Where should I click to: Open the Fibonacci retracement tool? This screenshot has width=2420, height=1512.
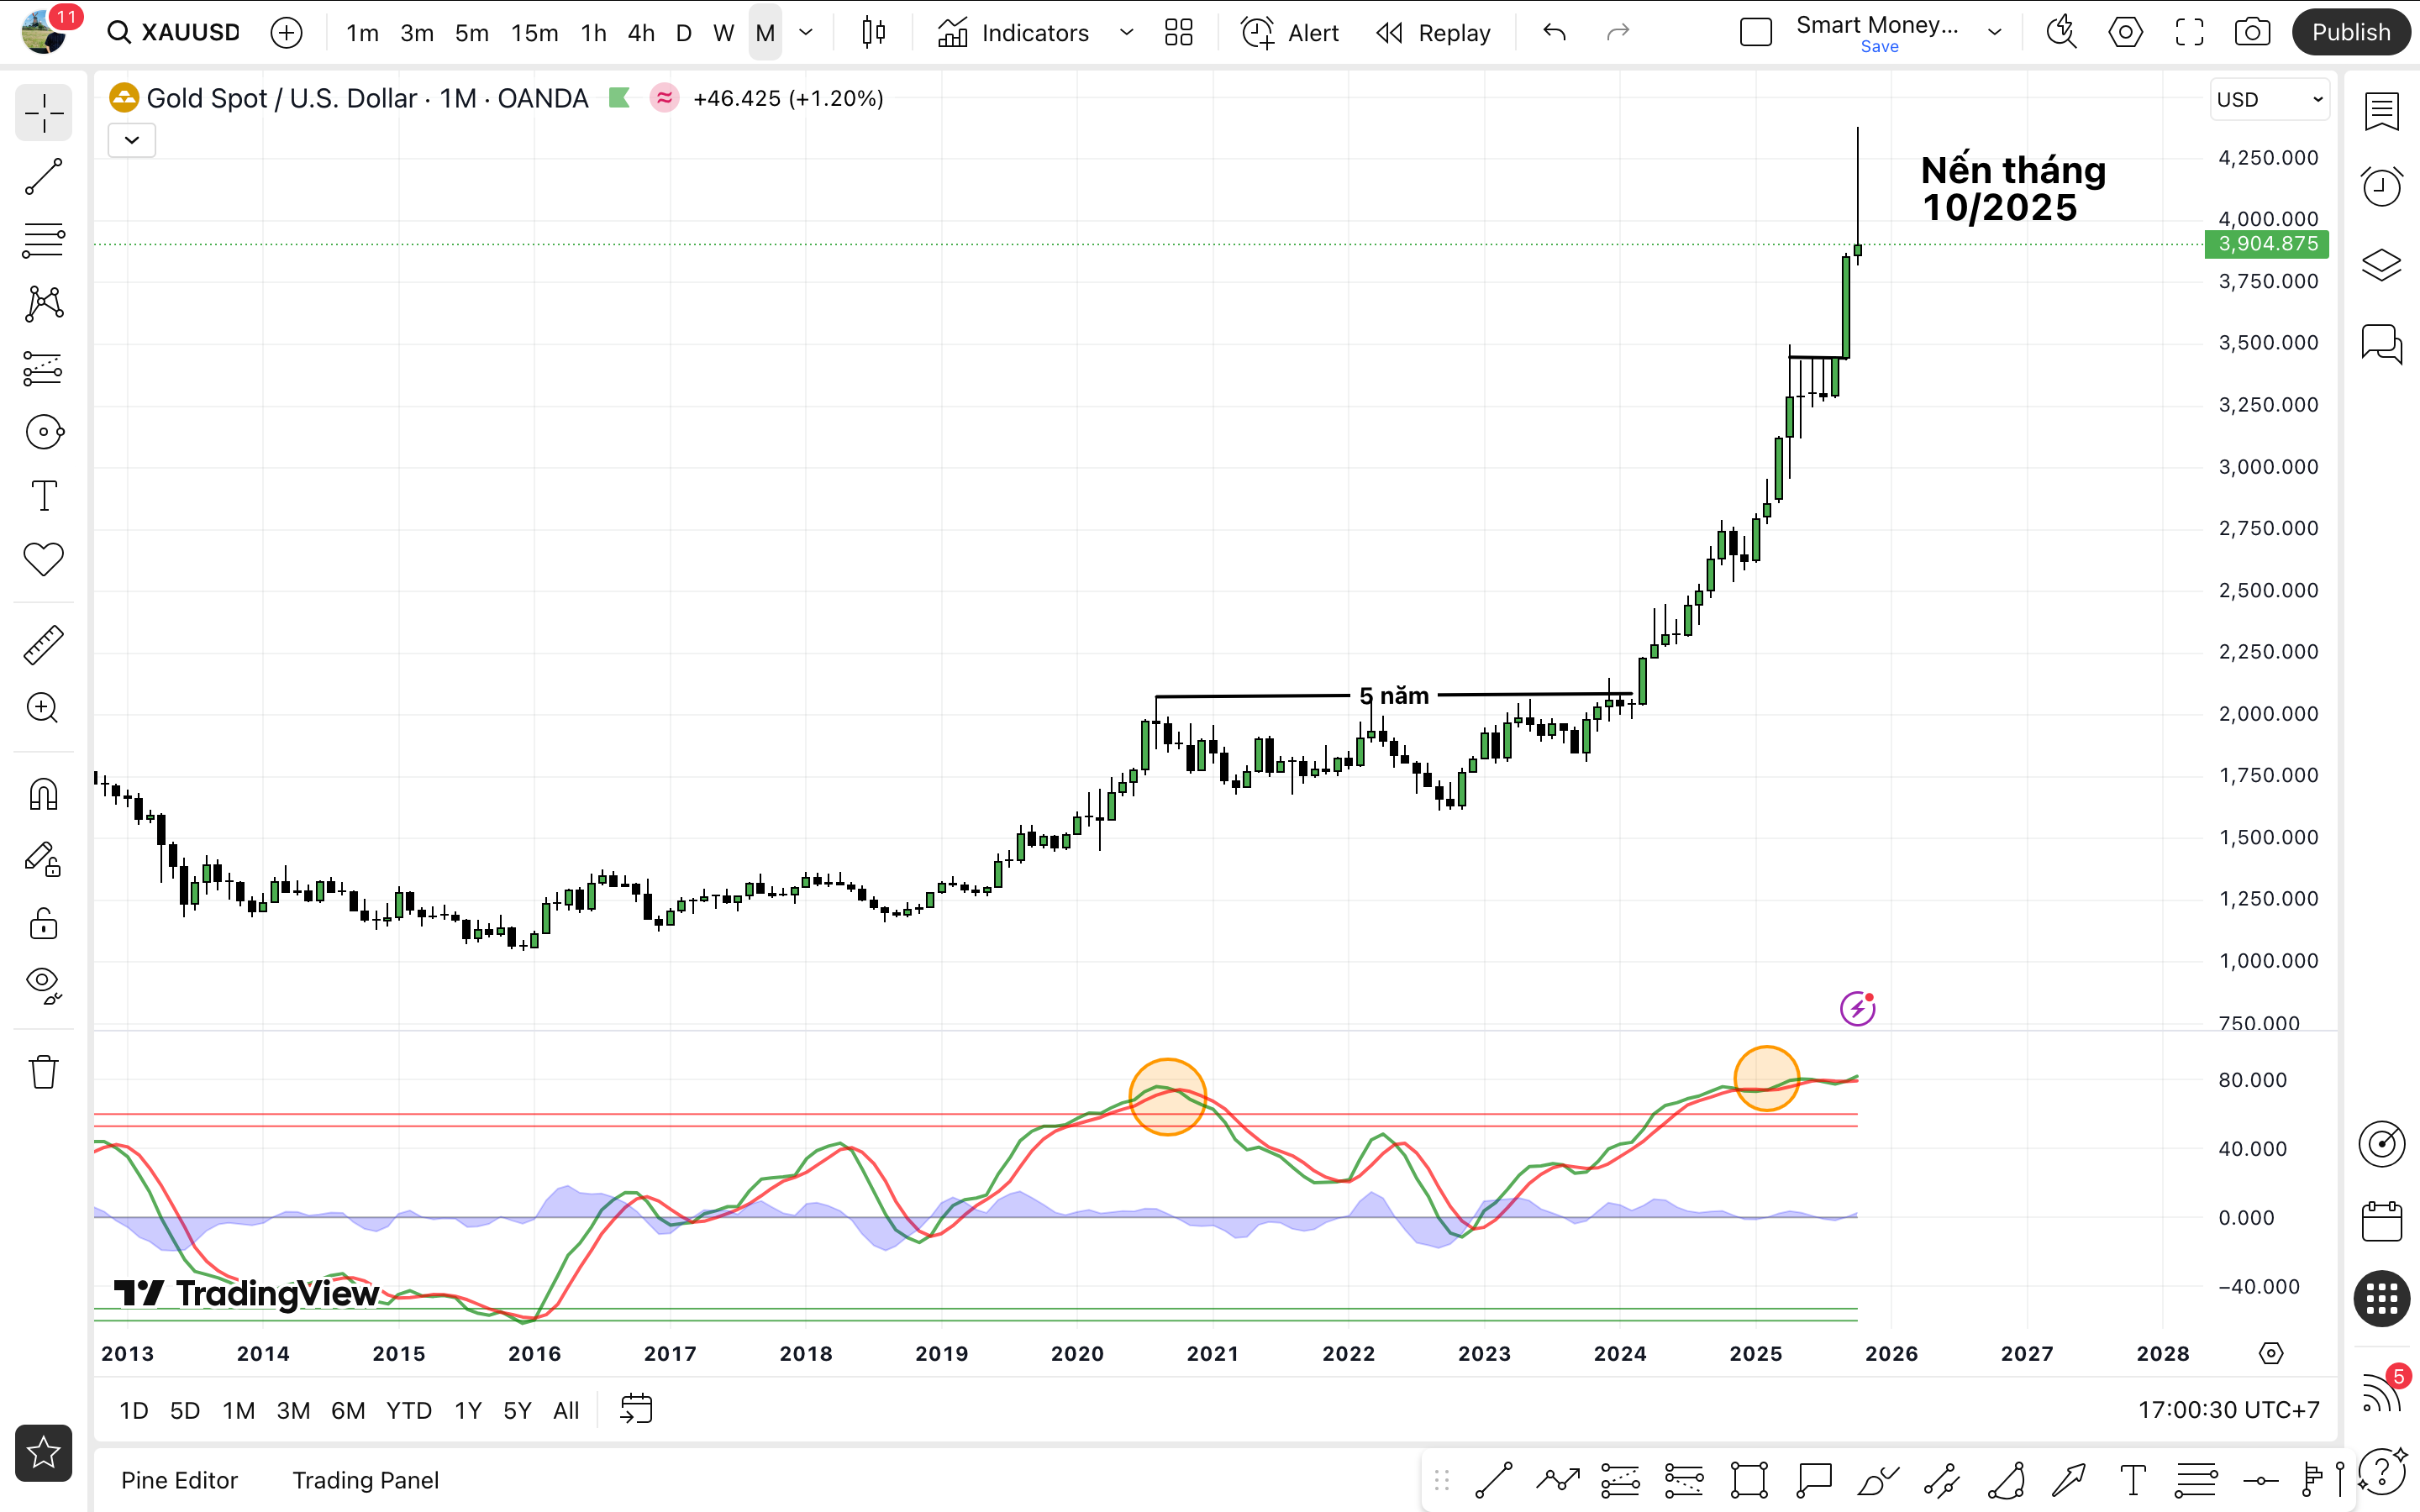tap(43, 240)
